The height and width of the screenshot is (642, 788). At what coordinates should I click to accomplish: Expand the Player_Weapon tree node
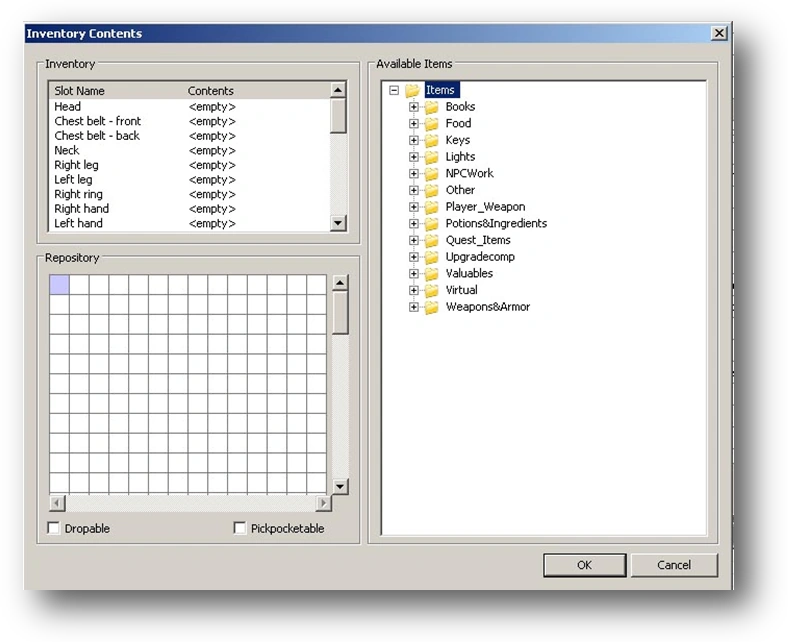click(x=414, y=207)
